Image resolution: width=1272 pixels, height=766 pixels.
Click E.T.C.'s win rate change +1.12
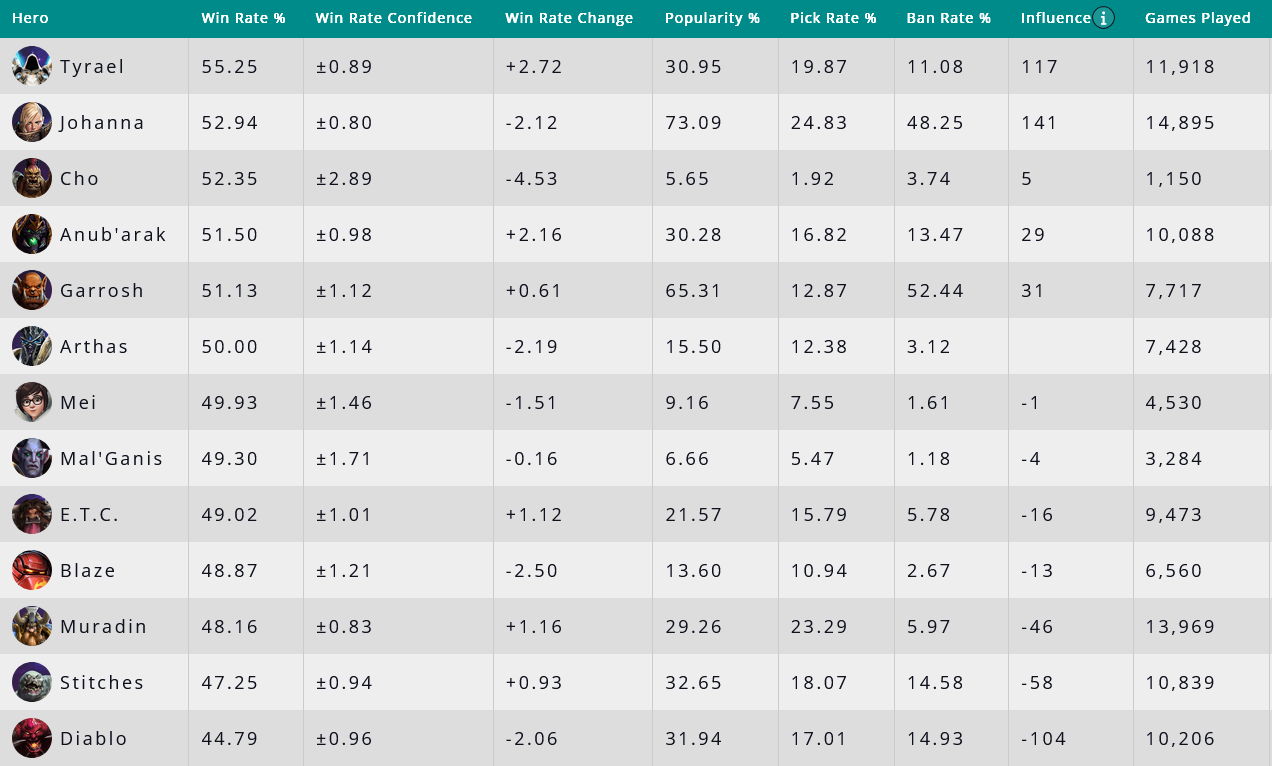click(x=534, y=515)
